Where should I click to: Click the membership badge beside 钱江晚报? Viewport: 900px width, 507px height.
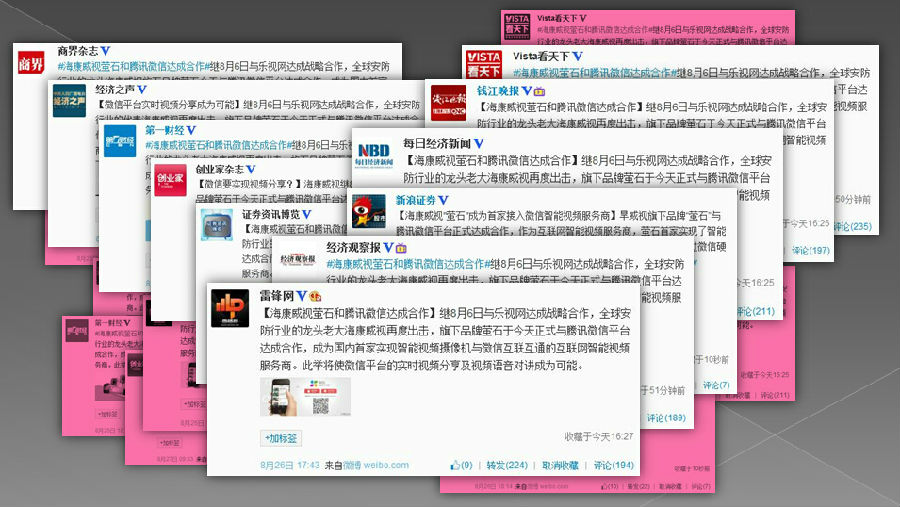tap(540, 91)
